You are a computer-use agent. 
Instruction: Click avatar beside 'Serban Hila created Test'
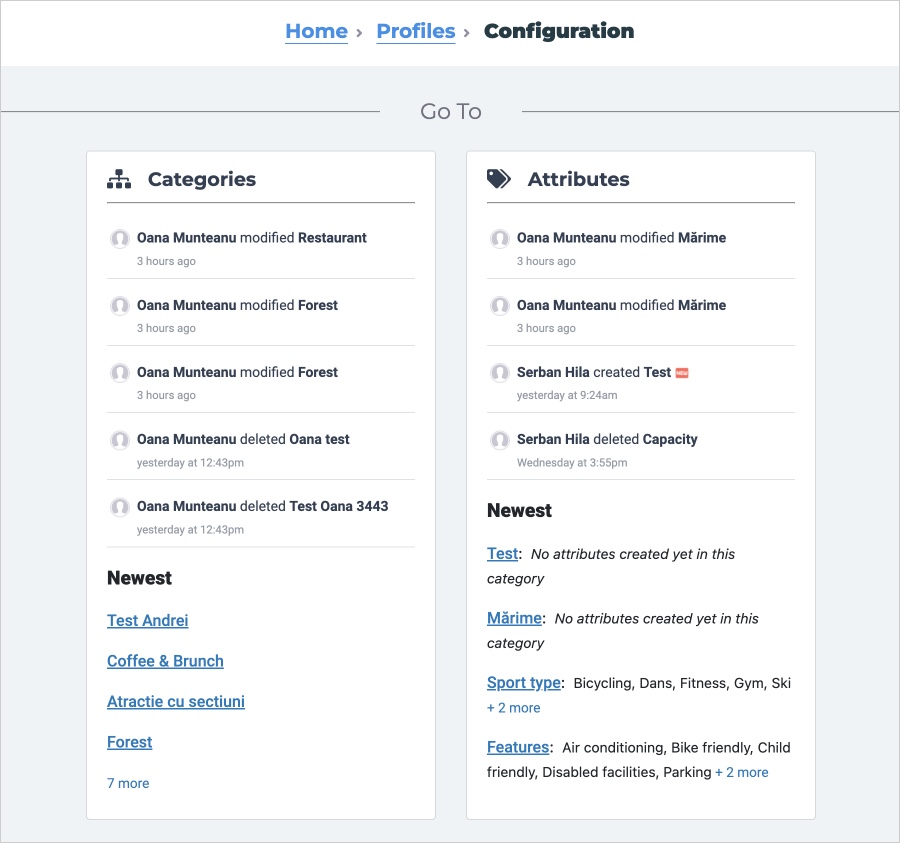(500, 372)
